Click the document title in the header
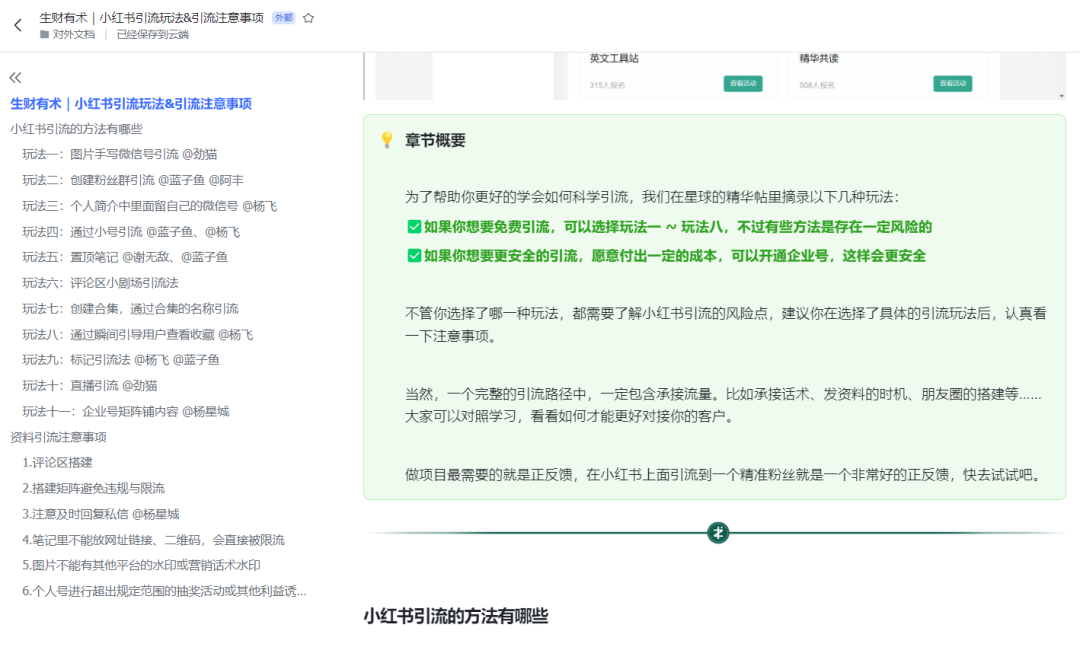 (x=152, y=18)
